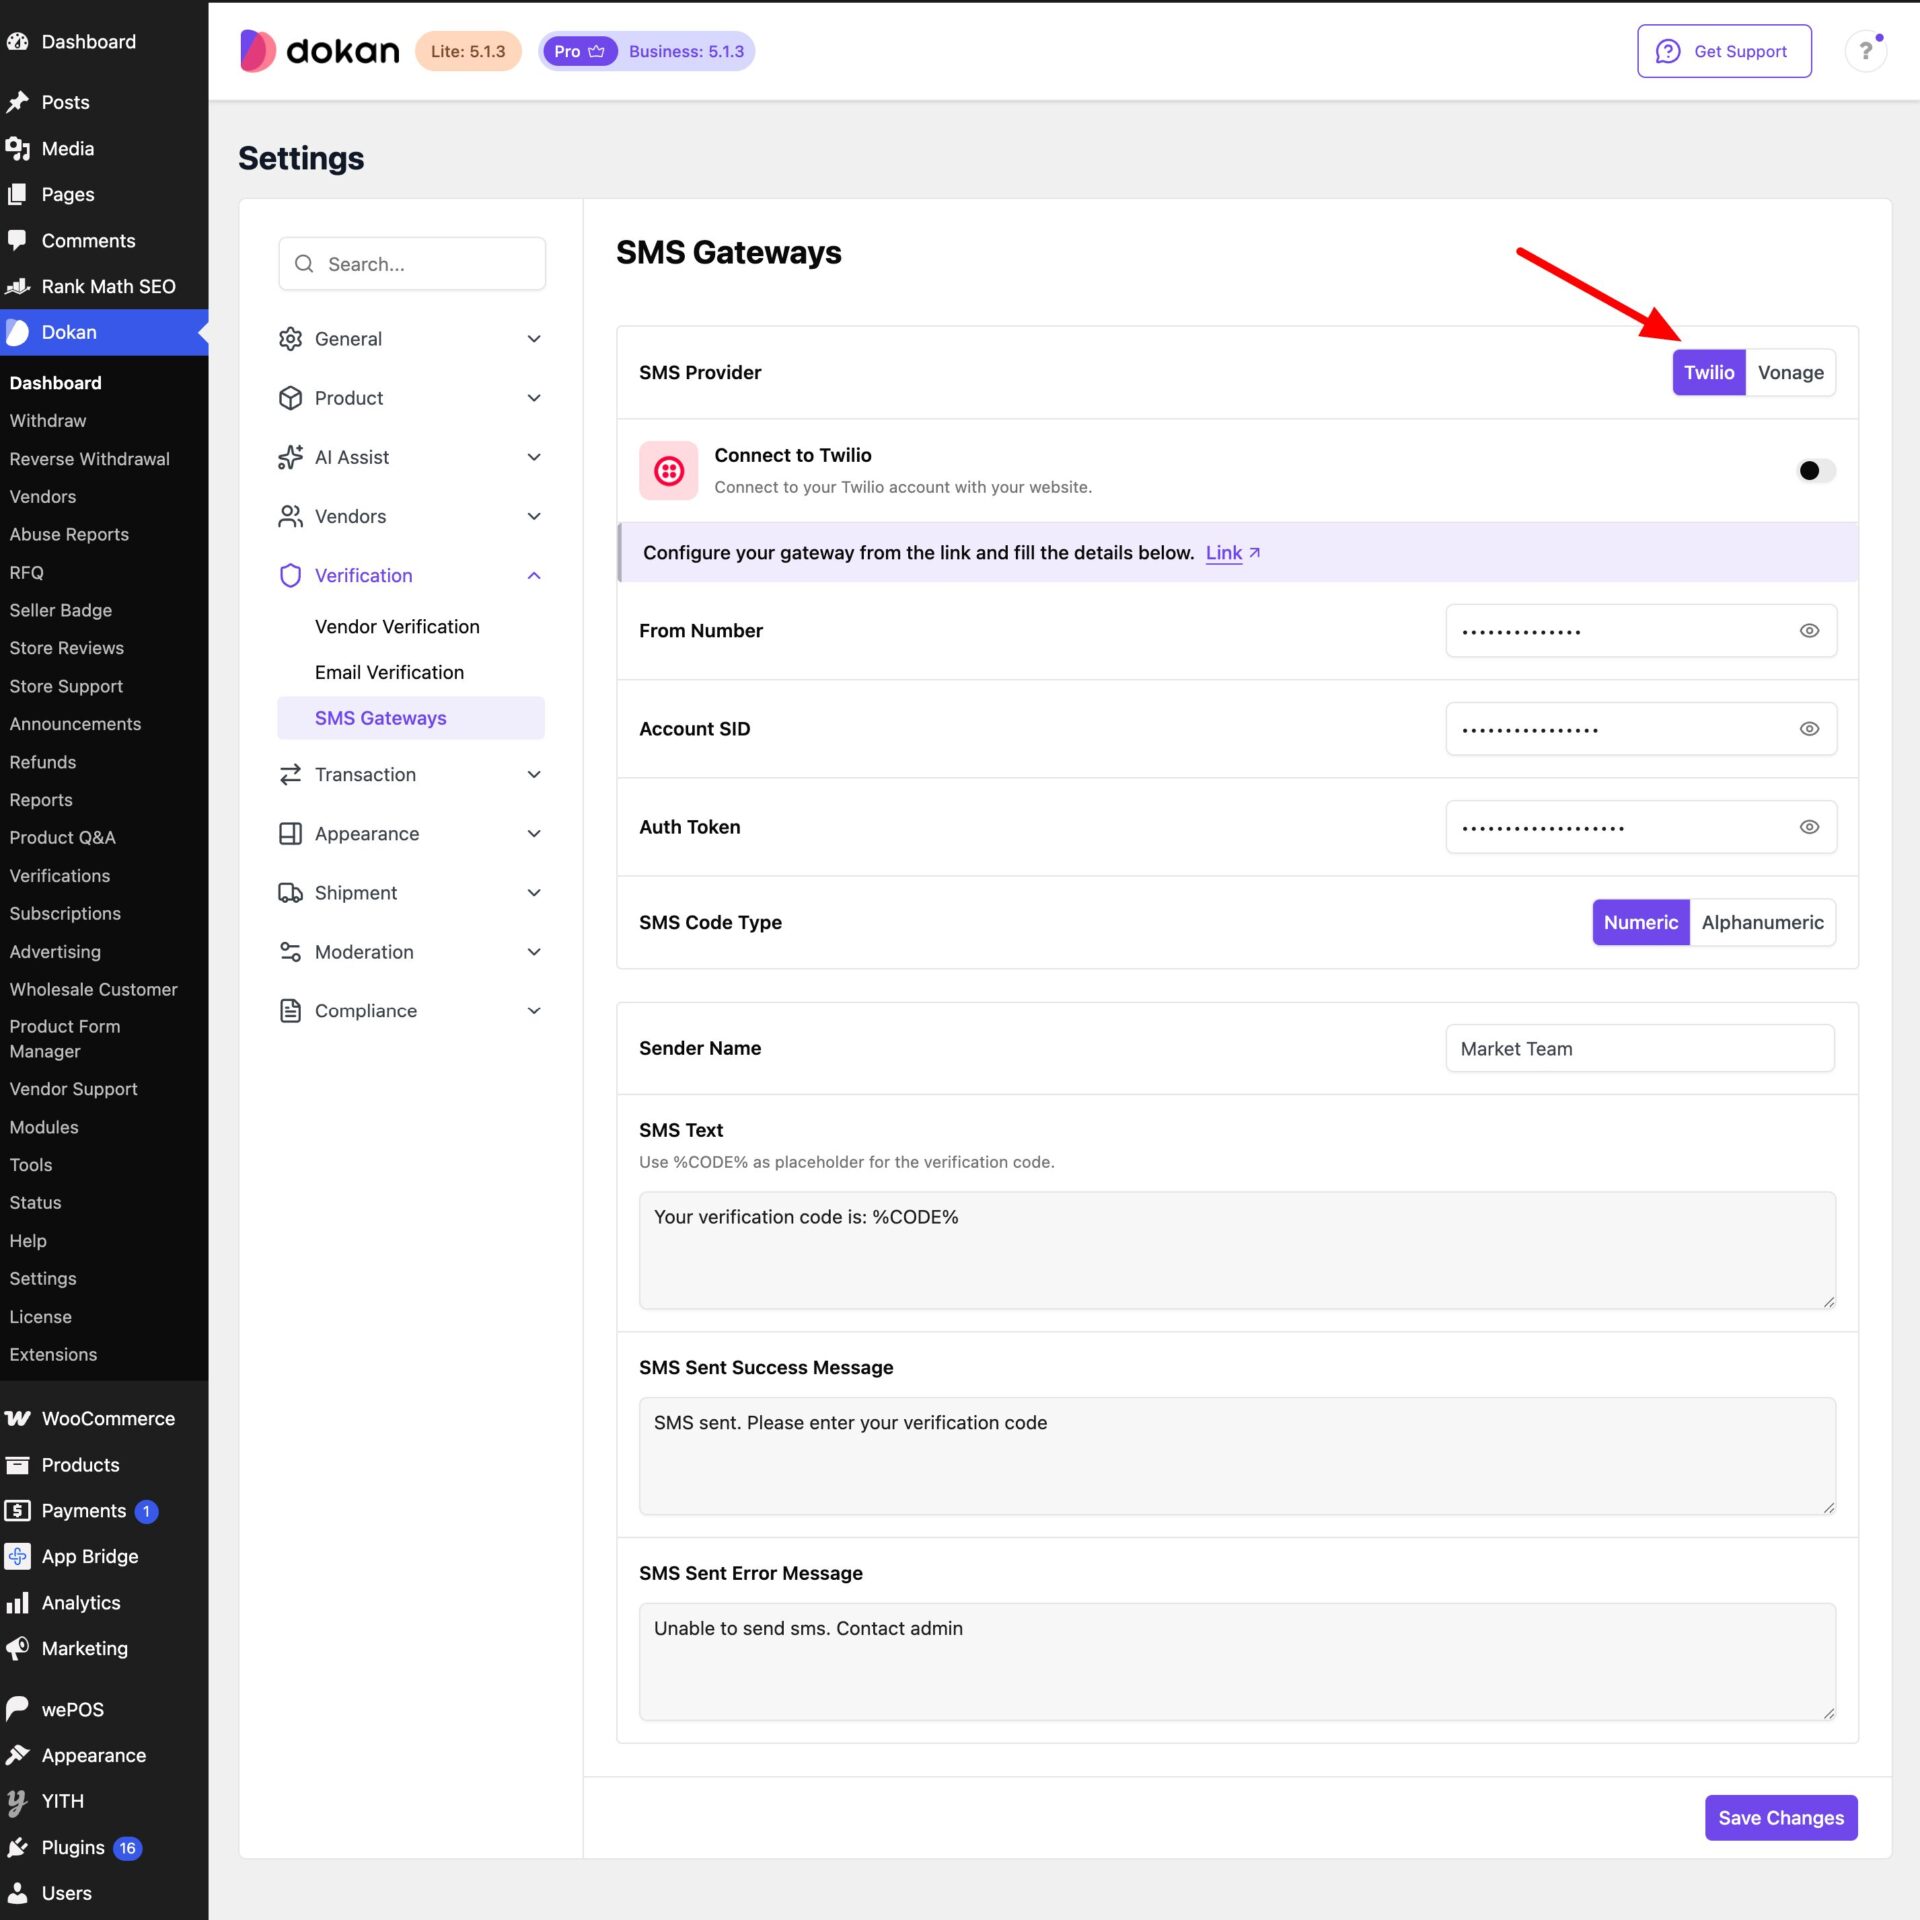Viewport: 1920px width, 1920px height.
Task: Click the AI Assist sparkle icon
Action: click(x=290, y=457)
